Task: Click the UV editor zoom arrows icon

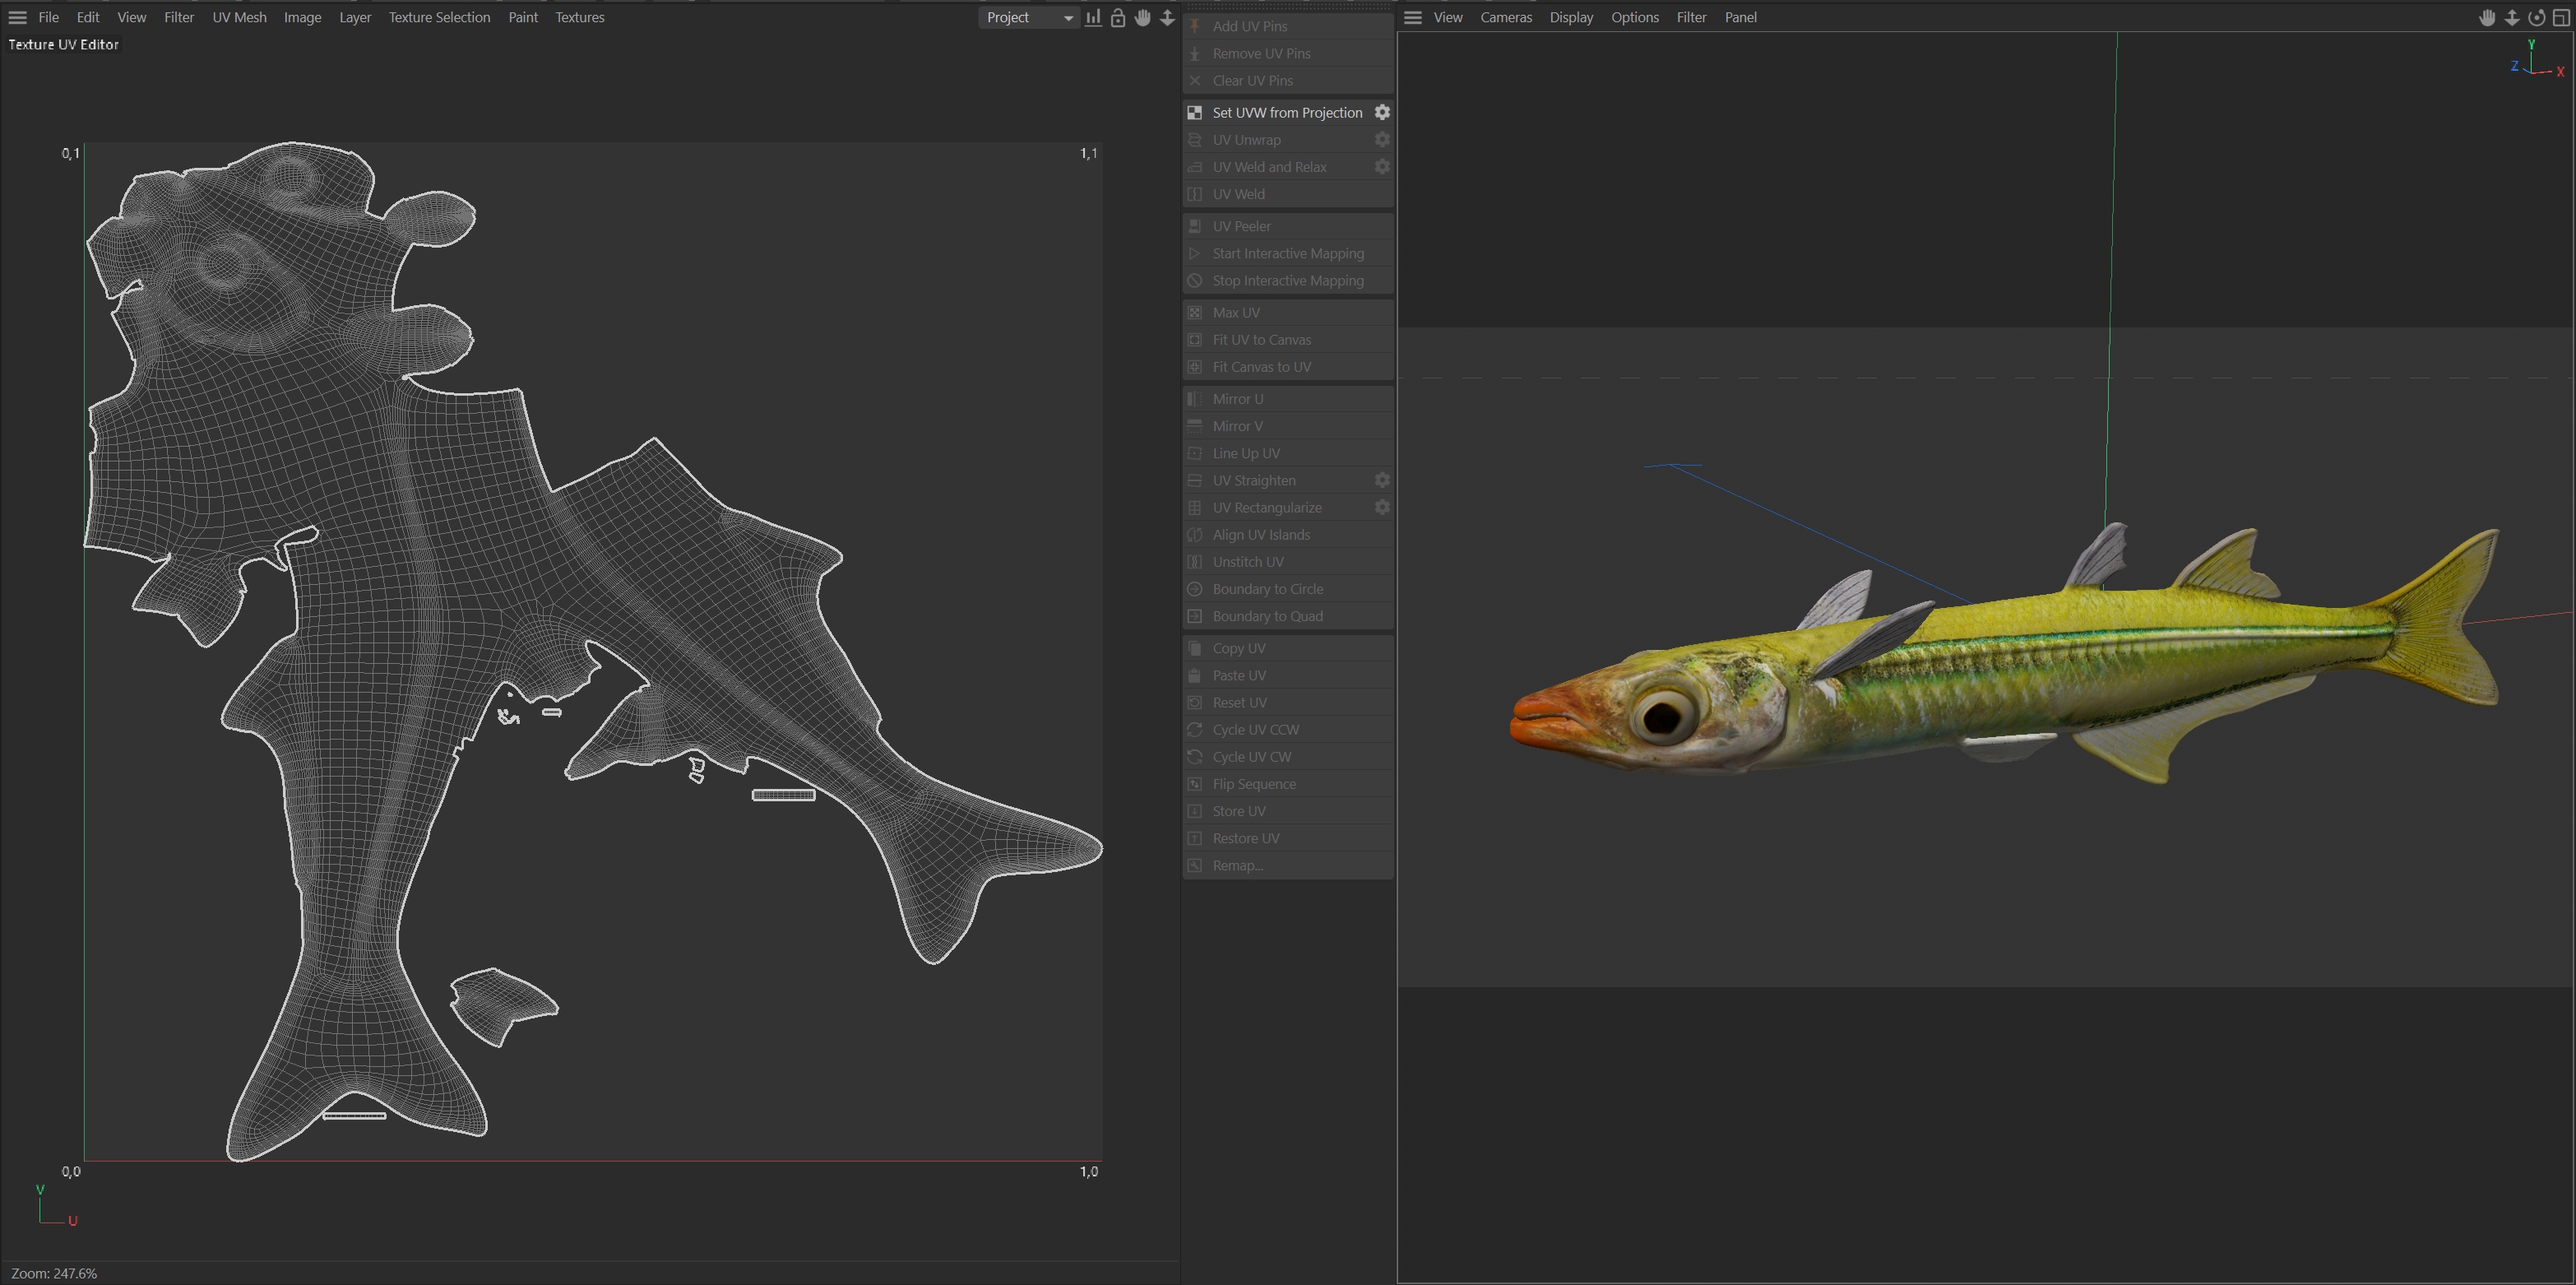Action: tap(1167, 17)
